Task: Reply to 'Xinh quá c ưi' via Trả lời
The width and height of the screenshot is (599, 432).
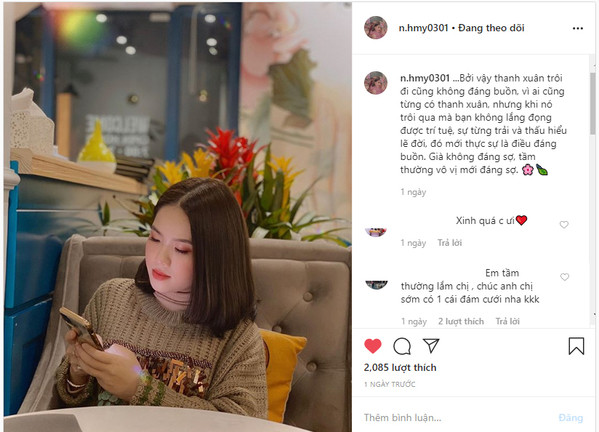Action: point(449,243)
